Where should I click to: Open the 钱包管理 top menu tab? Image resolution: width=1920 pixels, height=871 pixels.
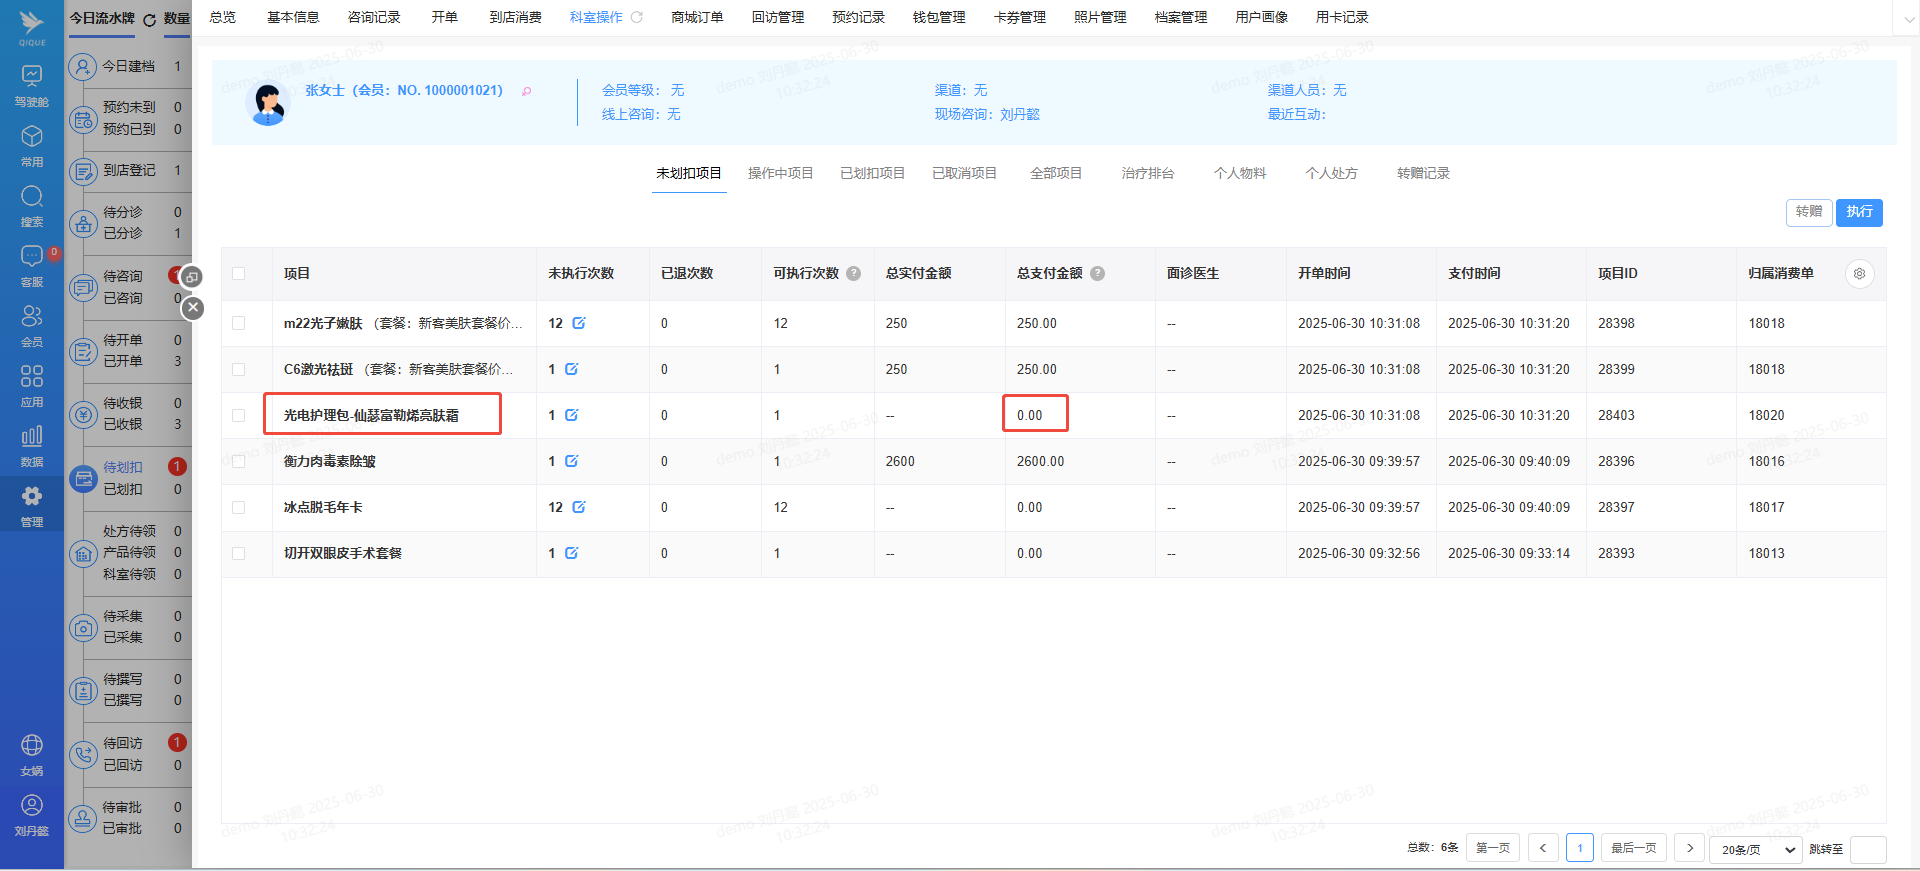[x=938, y=17]
